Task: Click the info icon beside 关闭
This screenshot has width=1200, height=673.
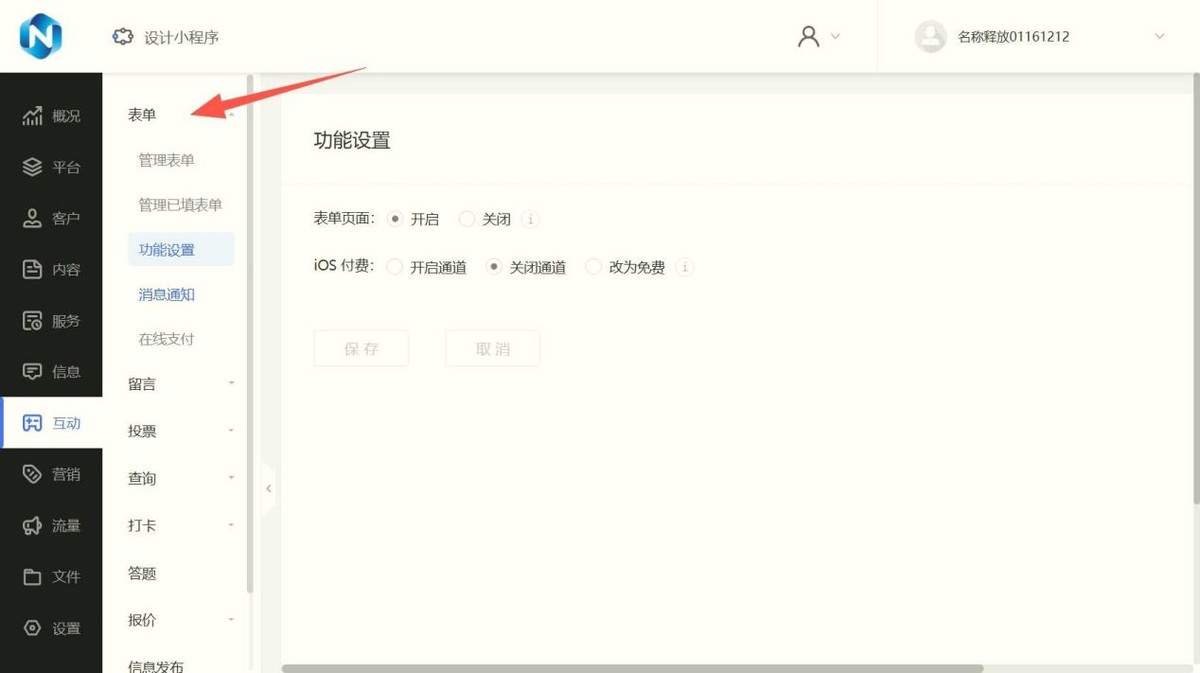Action: (531, 219)
